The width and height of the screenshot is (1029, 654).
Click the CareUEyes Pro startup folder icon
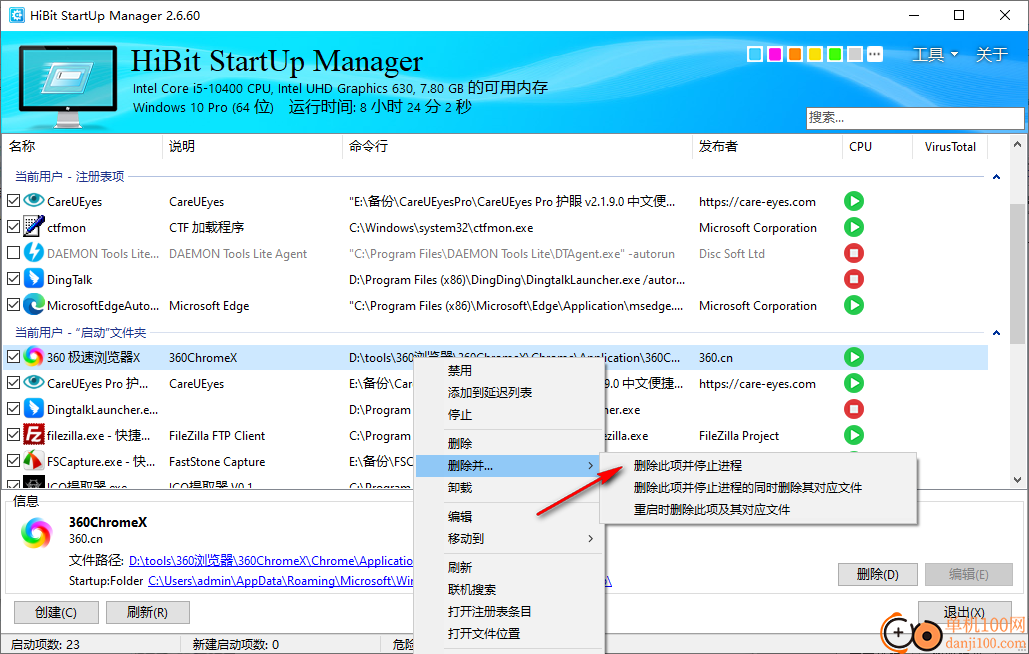click(x=34, y=382)
